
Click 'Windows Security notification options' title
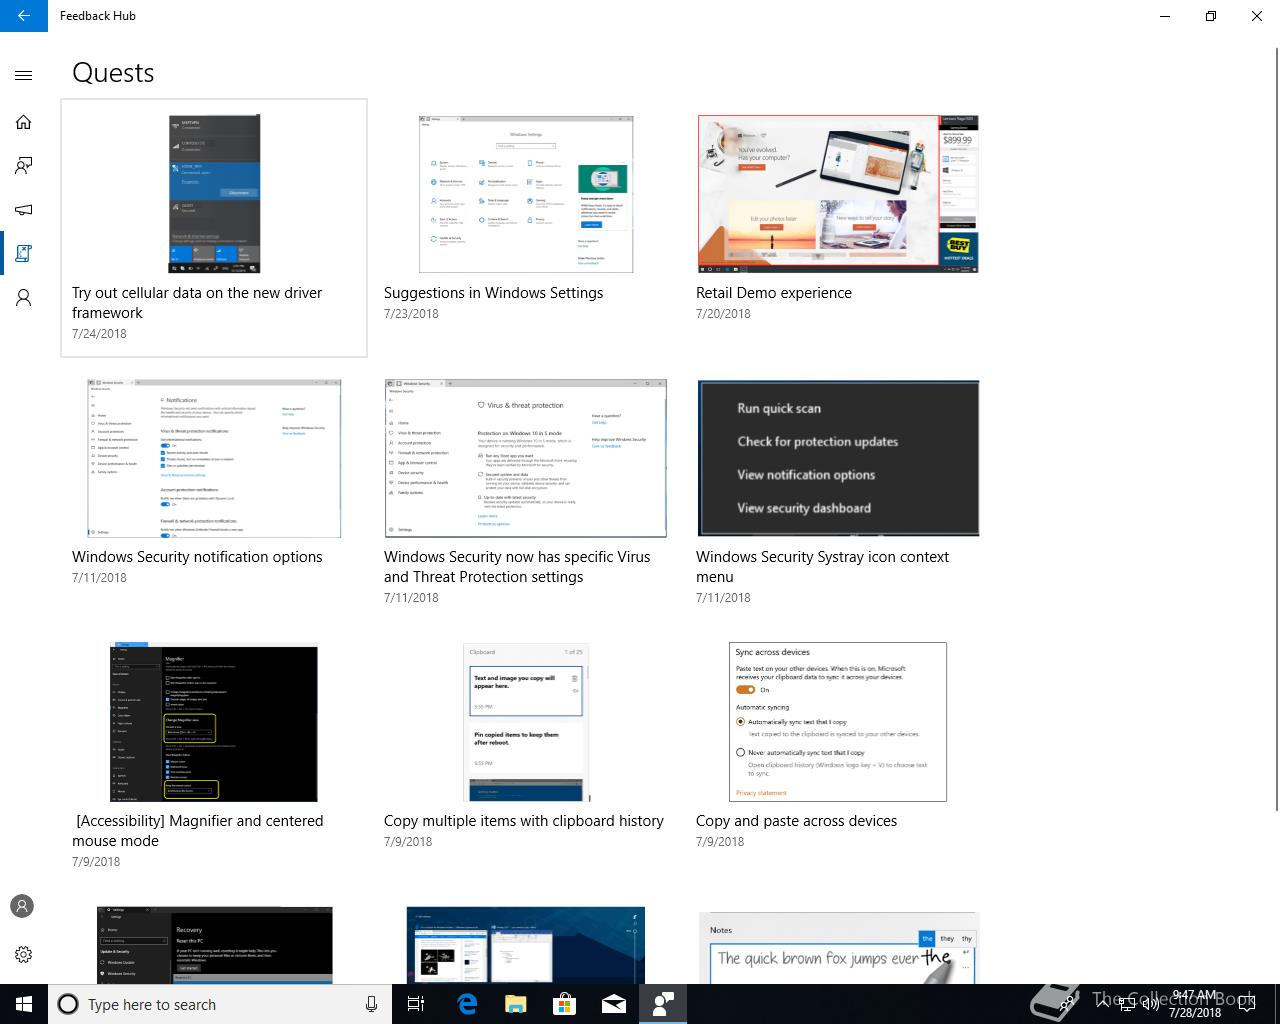(x=197, y=557)
